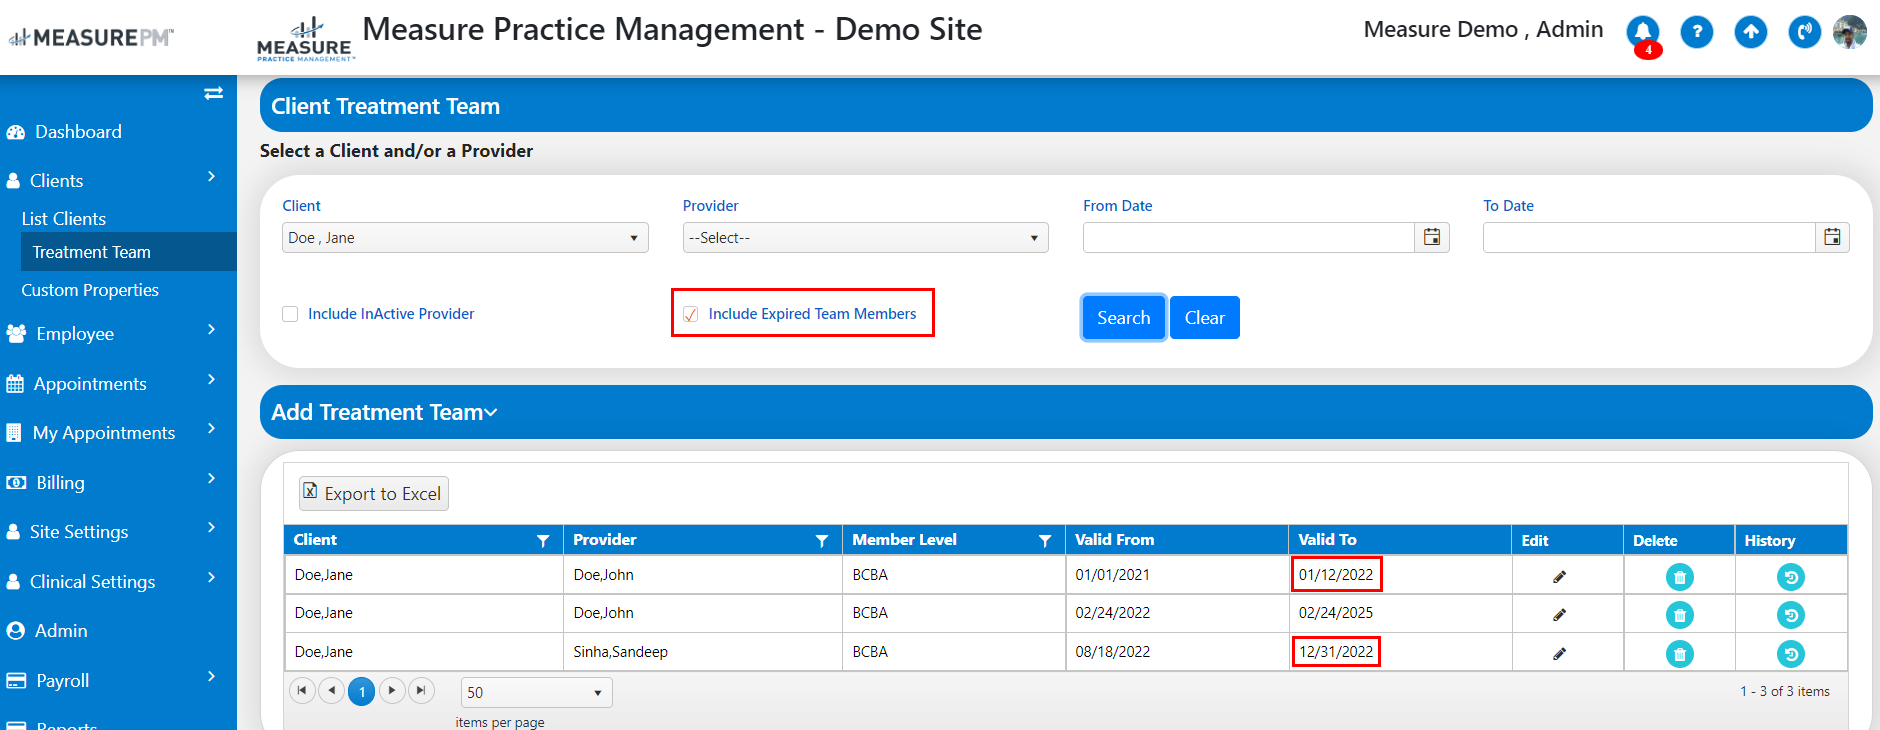Open the Client dropdown showing Doe, Jane

click(465, 237)
